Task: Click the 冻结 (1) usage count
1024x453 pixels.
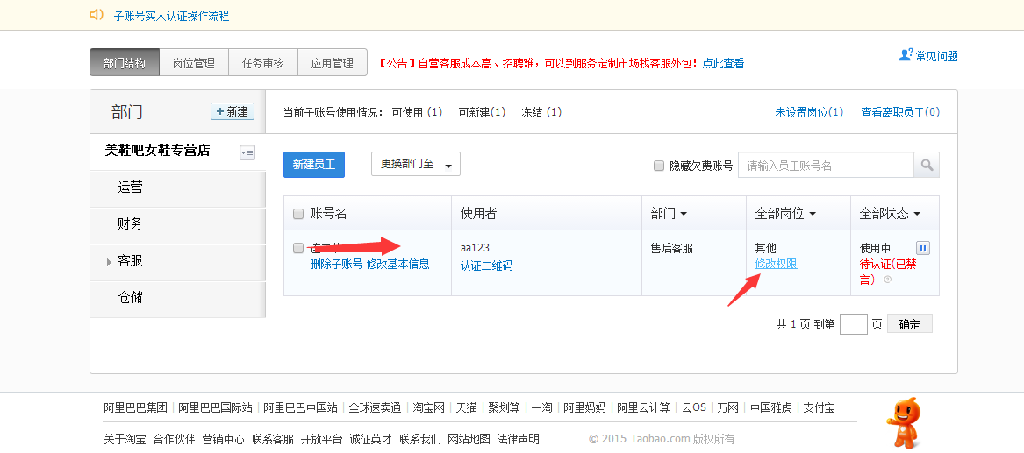Action: 541,112
